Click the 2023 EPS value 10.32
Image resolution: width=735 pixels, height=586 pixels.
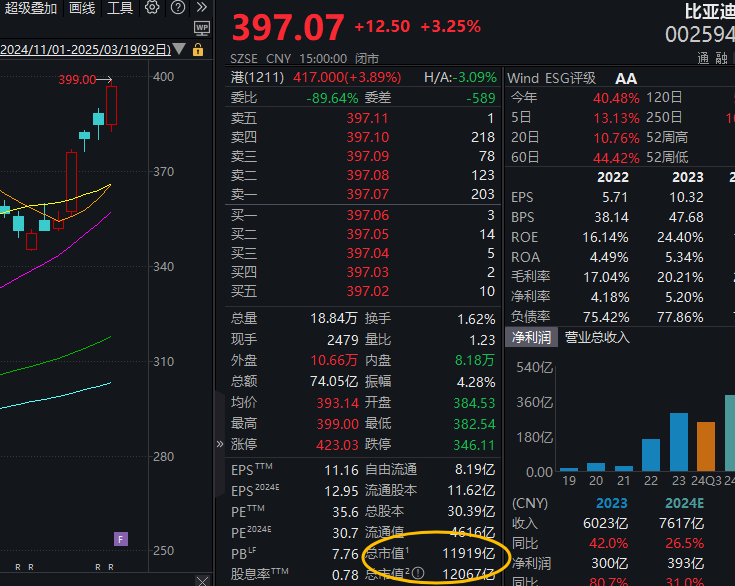click(686, 197)
